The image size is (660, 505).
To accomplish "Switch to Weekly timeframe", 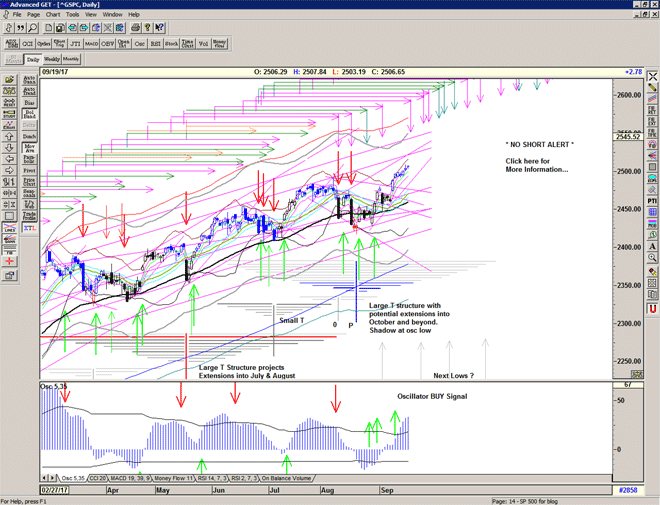I will 52,60.
